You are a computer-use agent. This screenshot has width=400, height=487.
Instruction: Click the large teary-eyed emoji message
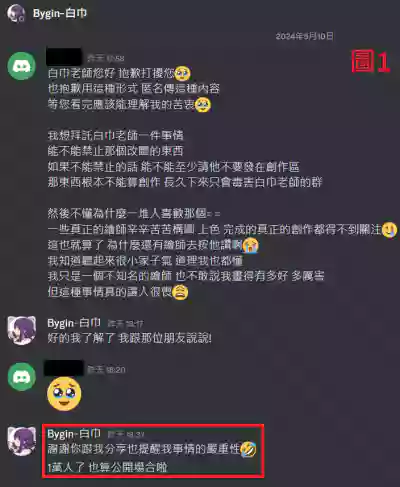point(64,394)
